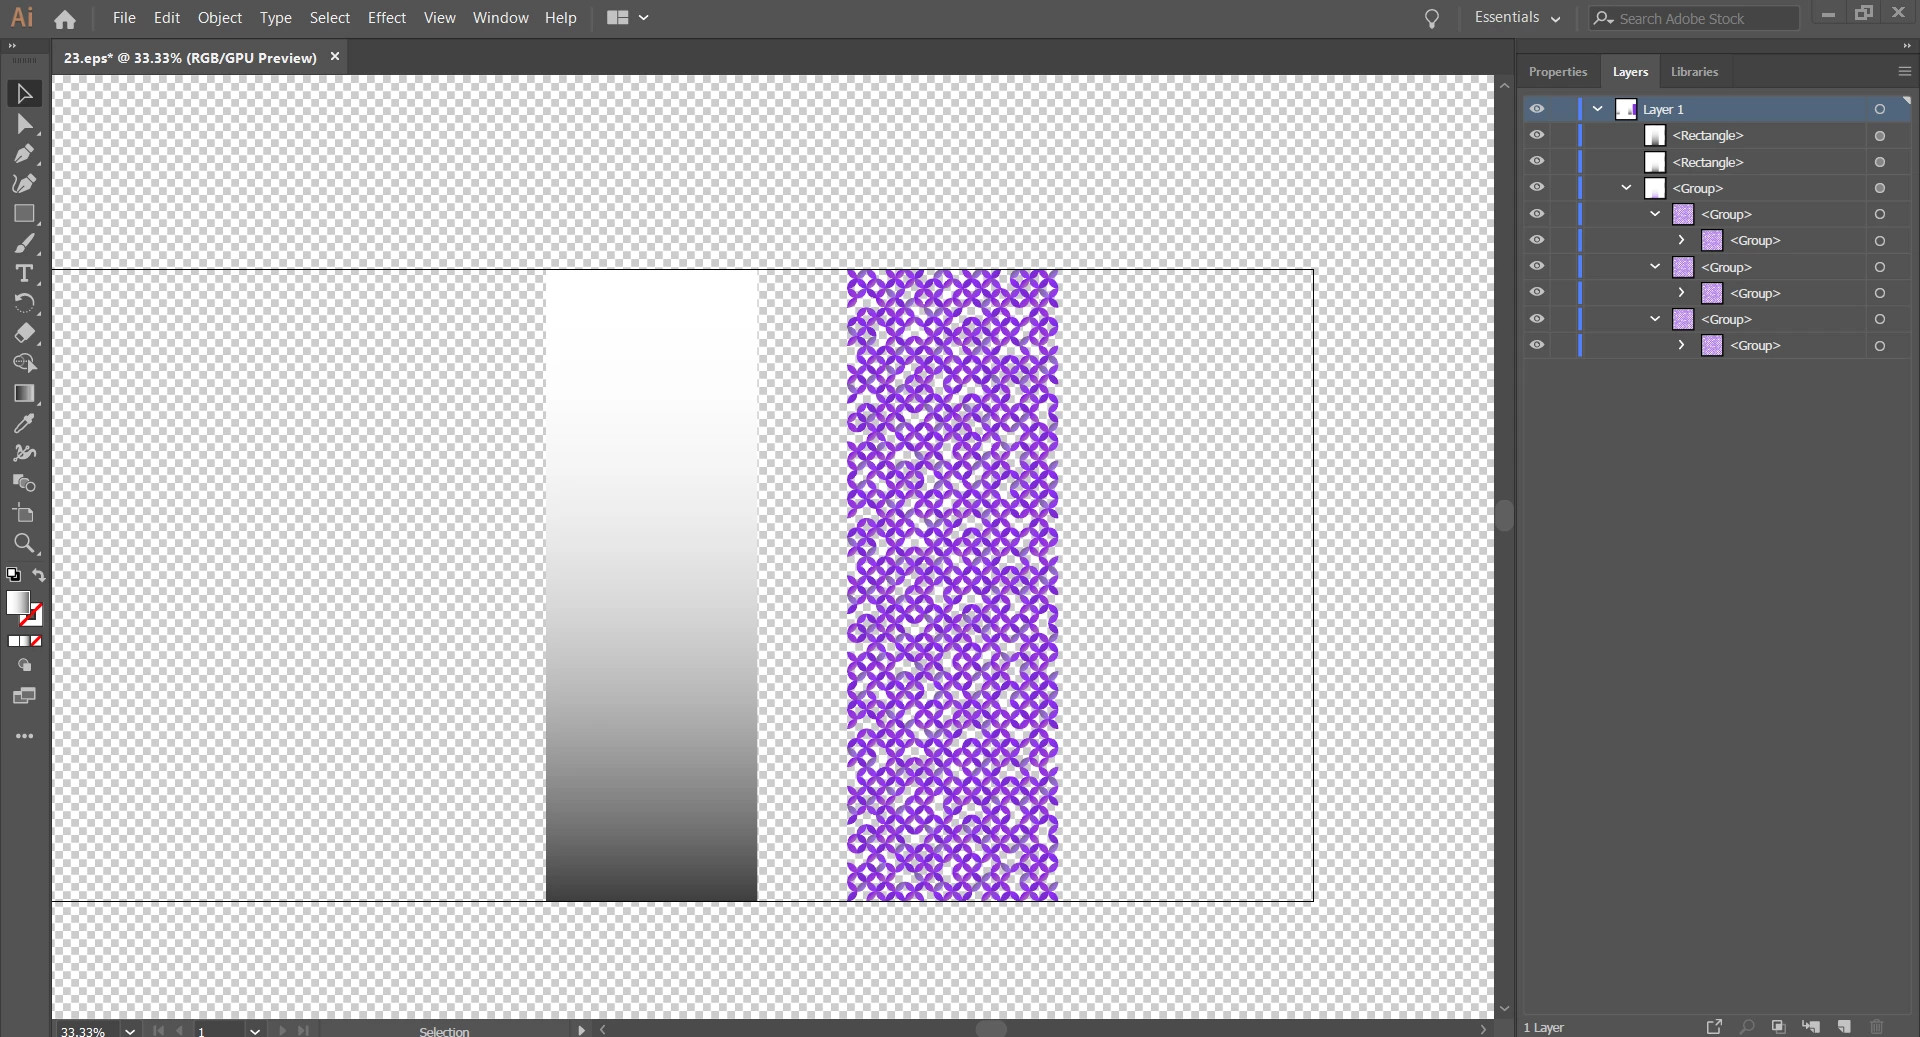Toggle visibility of first Rectangle

click(1537, 135)
